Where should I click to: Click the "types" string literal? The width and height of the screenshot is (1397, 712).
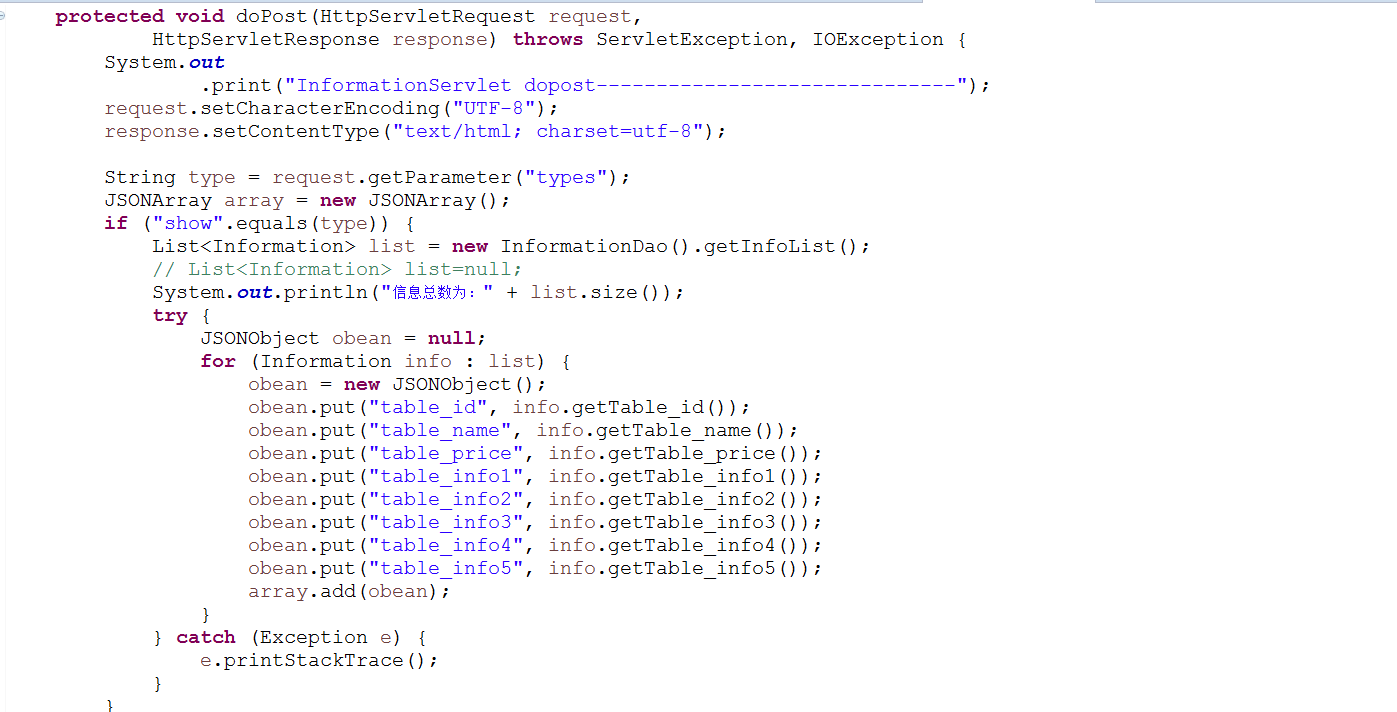566,177
